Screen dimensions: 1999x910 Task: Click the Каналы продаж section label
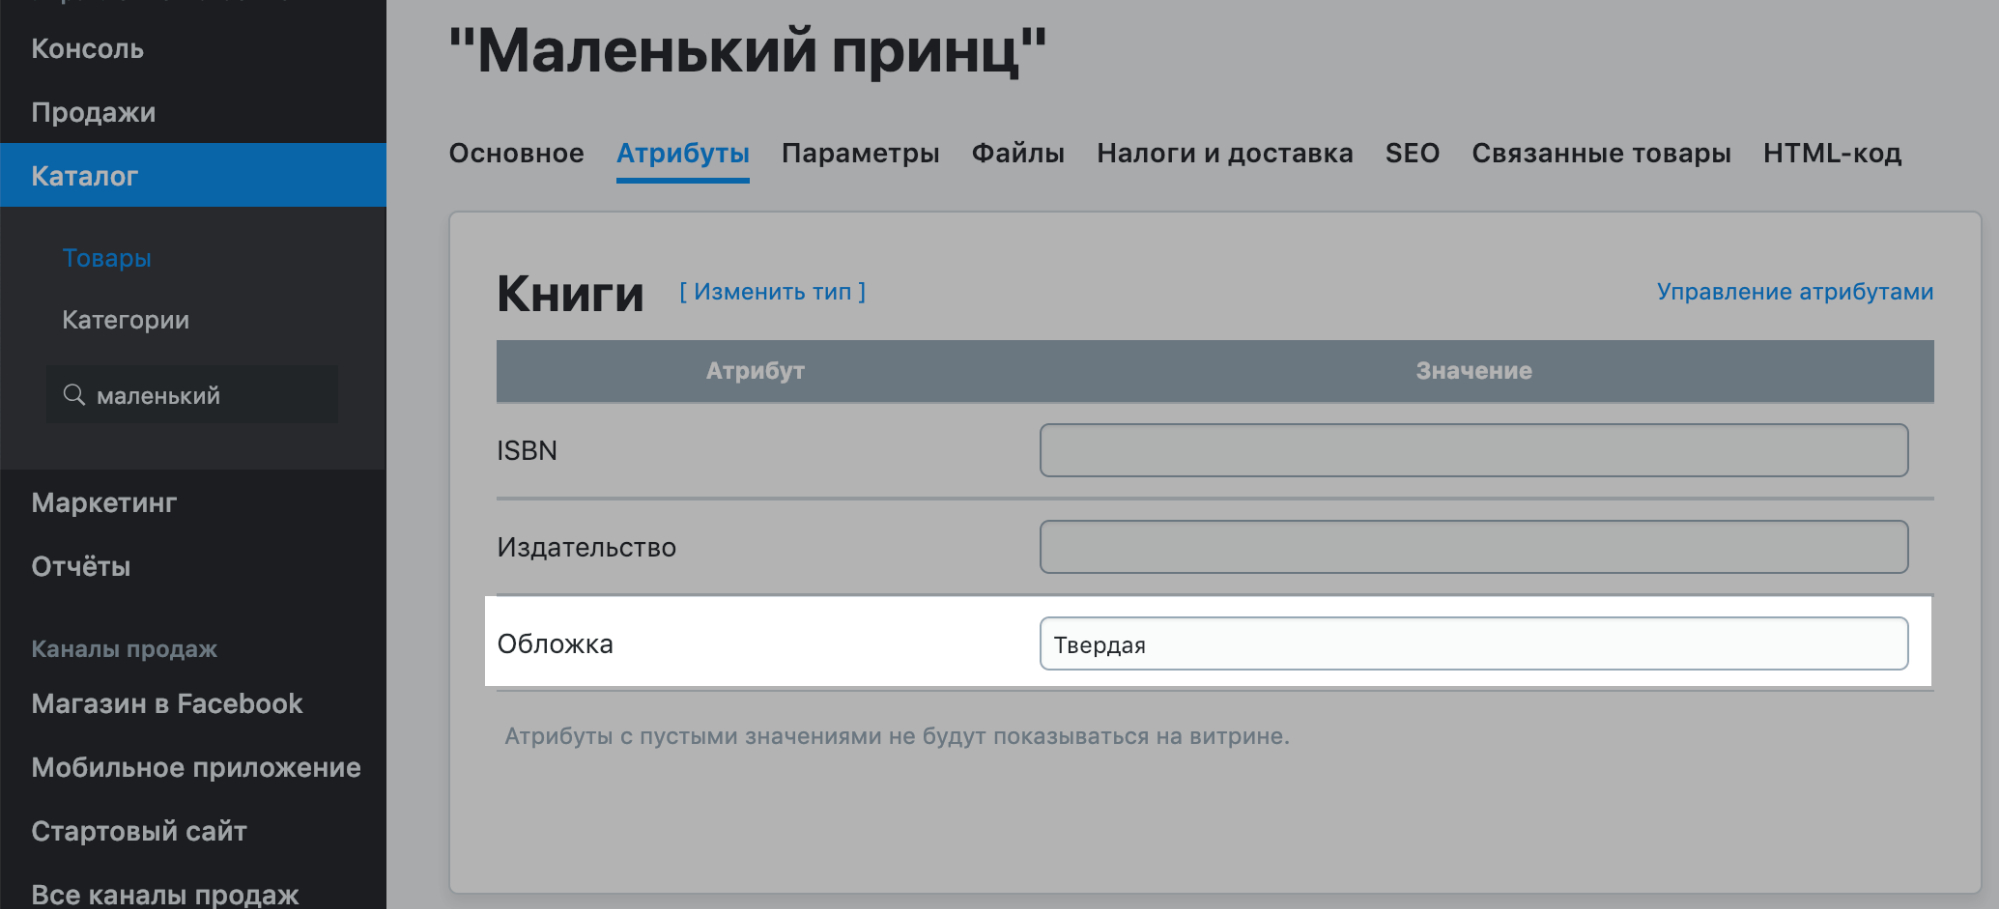(124, 649)
